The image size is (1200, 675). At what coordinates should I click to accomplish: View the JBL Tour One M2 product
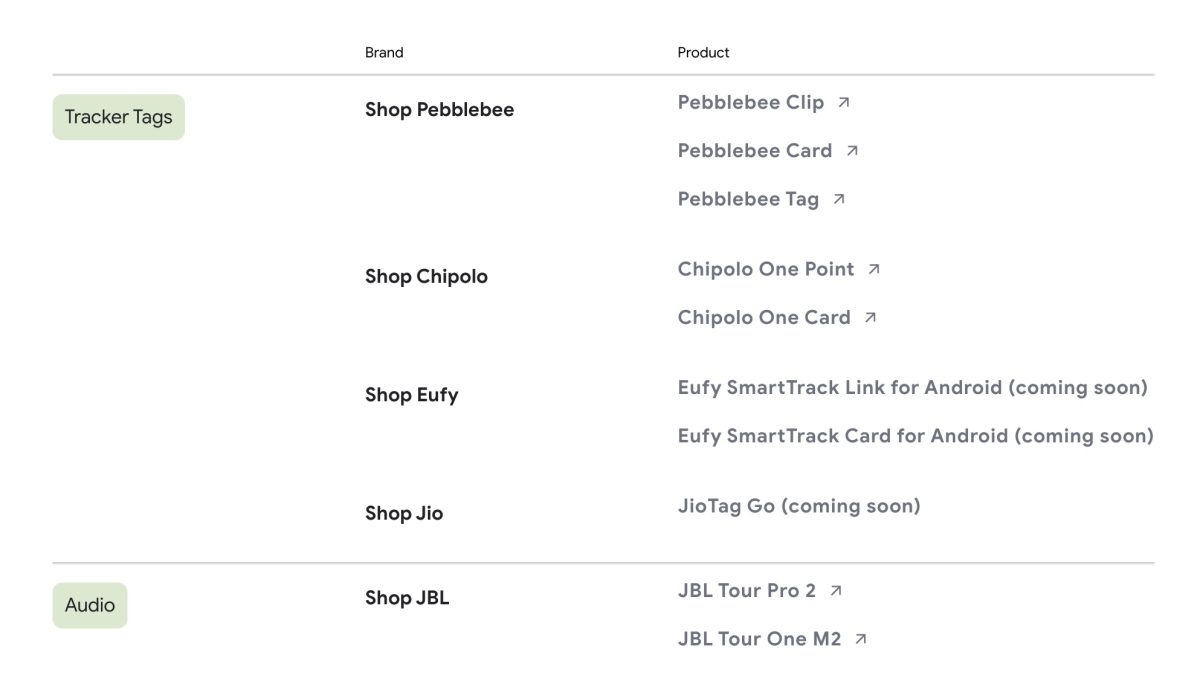click(x=759, y=639)
